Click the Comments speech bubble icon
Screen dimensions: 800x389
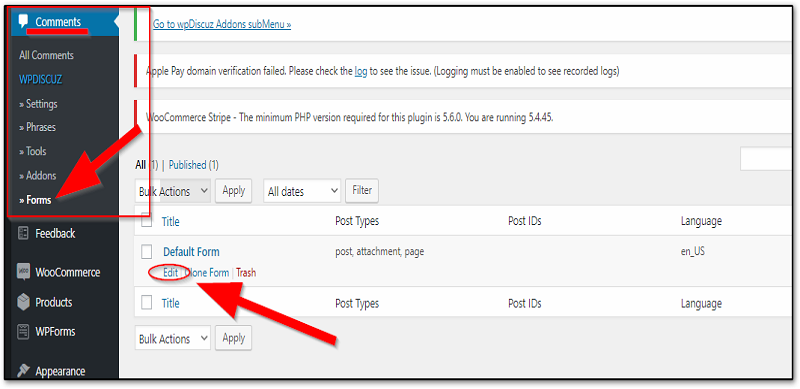click(x=23, y=21)
